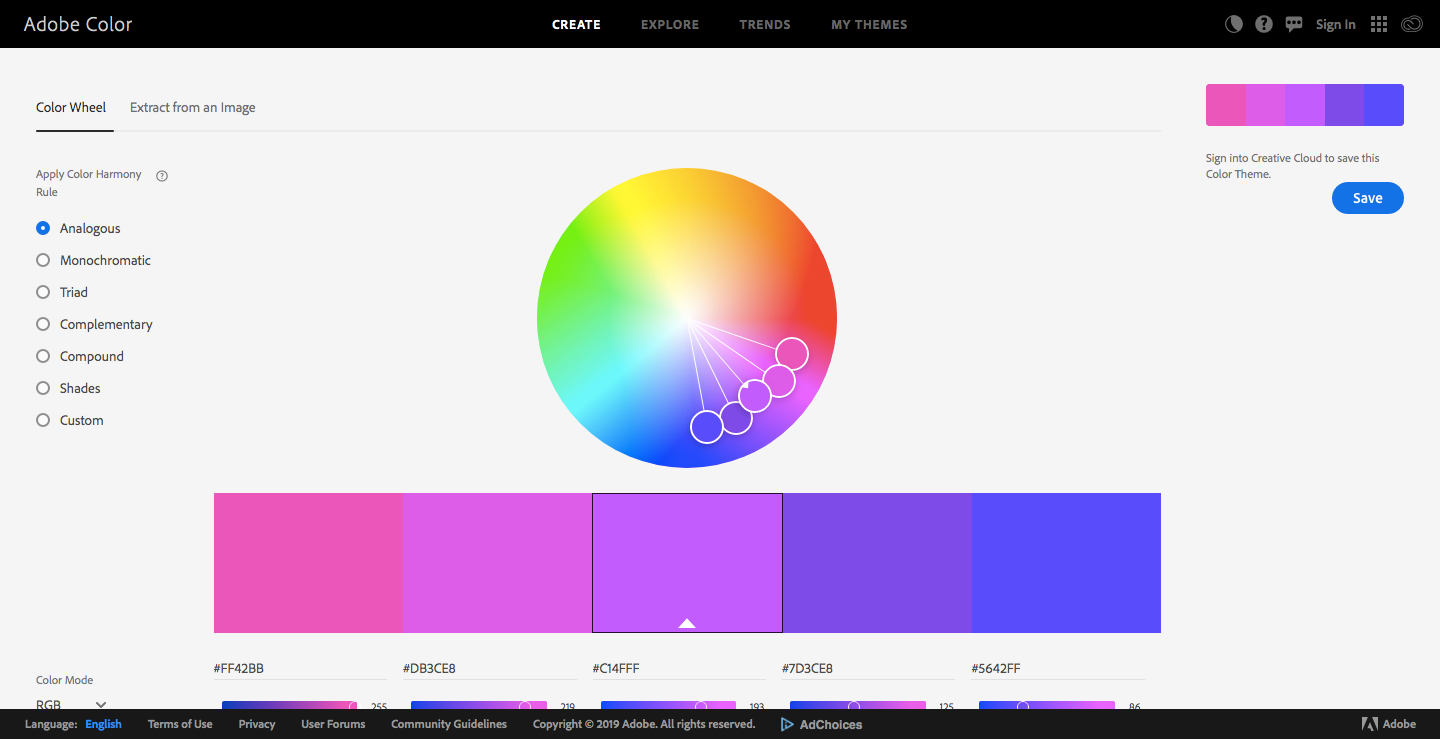Click the Sign In link
The width and height of the screenshot is (1440, 739).
pyautogui.click(x=1336, y=24)
